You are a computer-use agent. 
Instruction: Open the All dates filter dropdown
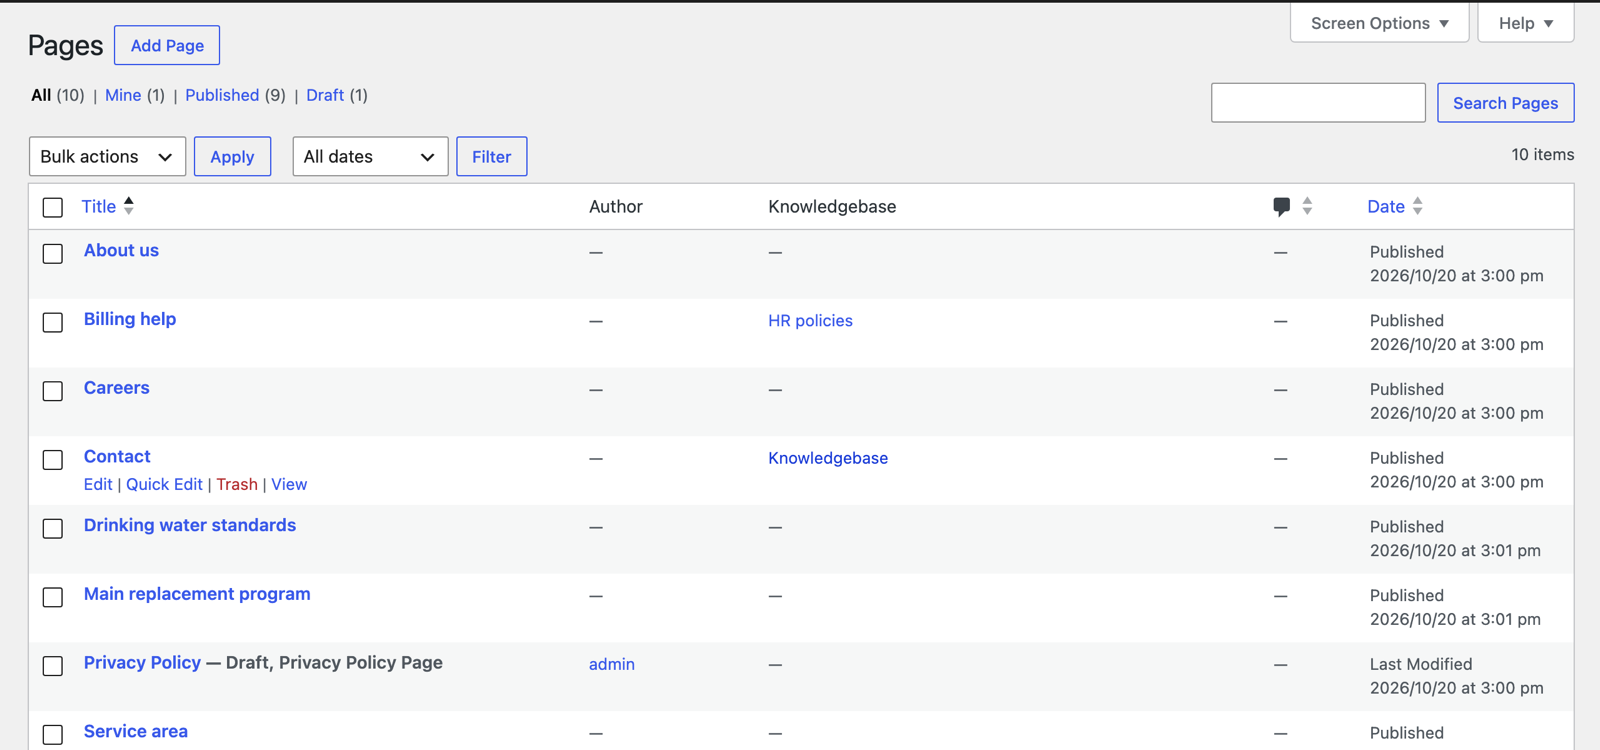(x=370, y=157)
